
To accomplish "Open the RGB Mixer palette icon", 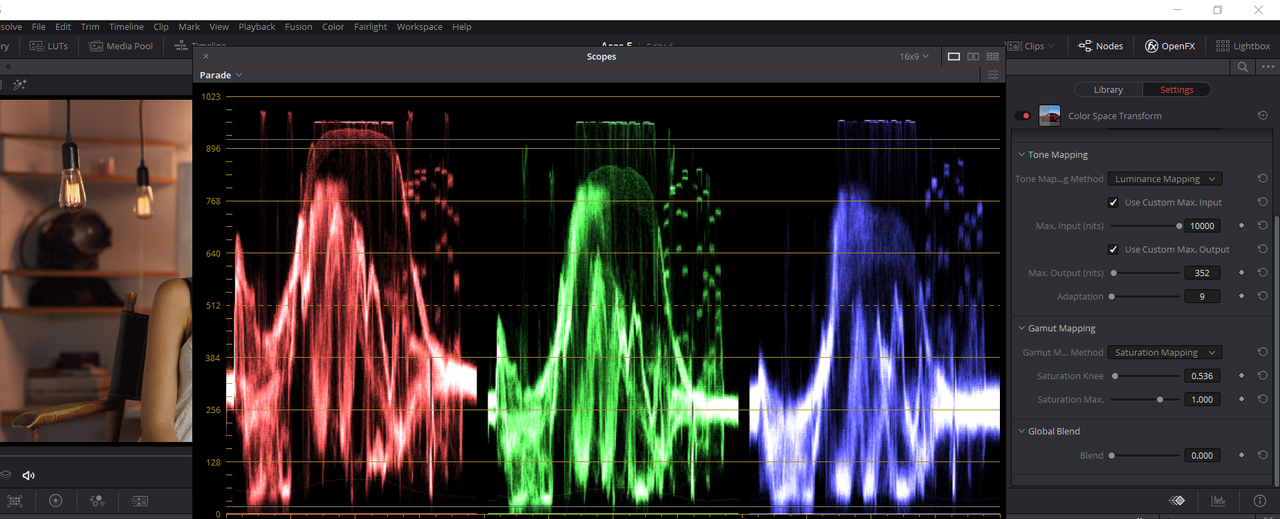I will click(x=98, y=501).
